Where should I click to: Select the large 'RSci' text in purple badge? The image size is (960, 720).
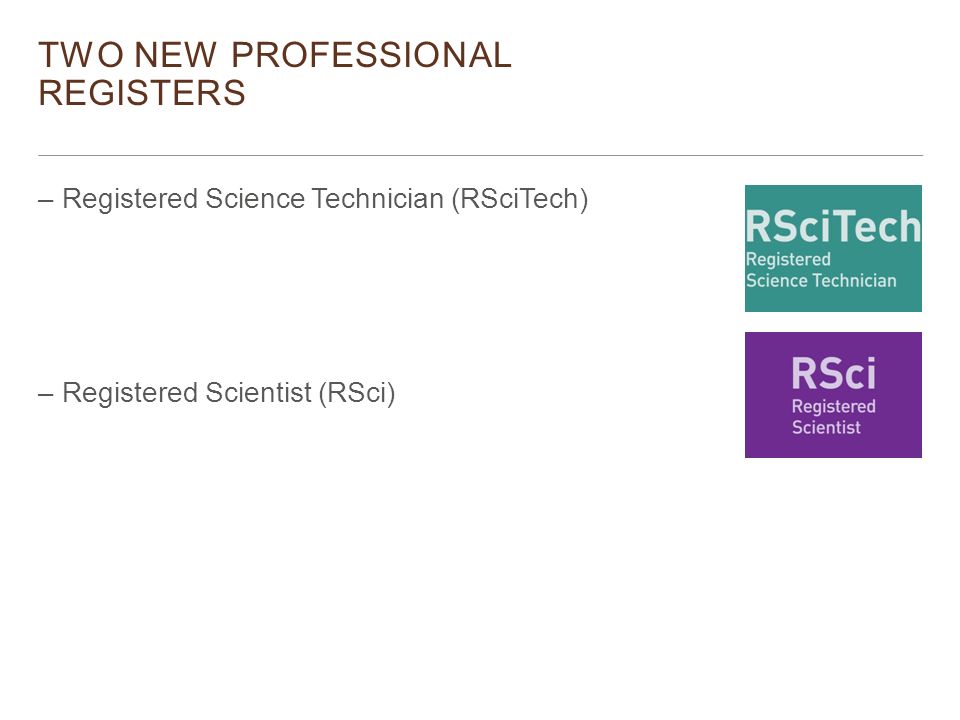pyautogui.click(x=833, y=373)
